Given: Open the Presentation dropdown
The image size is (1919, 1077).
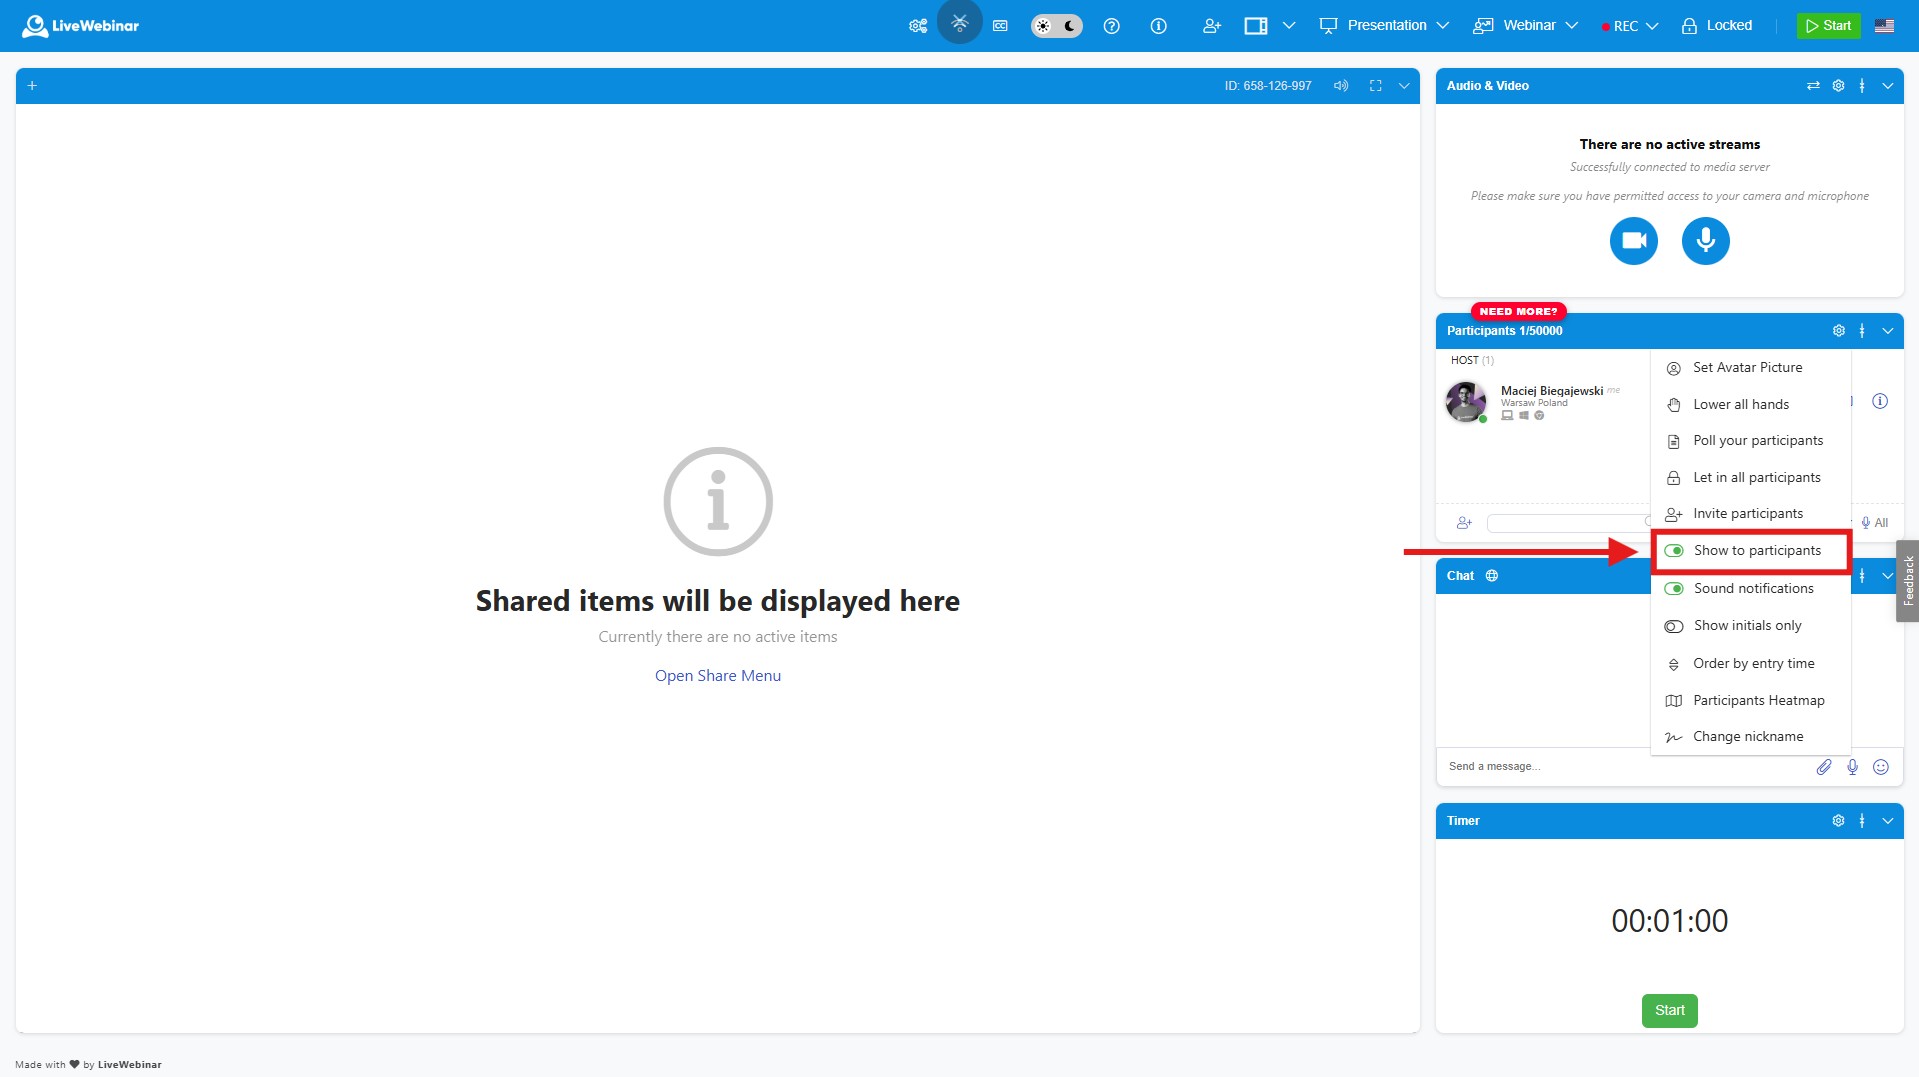Looking at the screenshot, I should (x=1384, y=26).
